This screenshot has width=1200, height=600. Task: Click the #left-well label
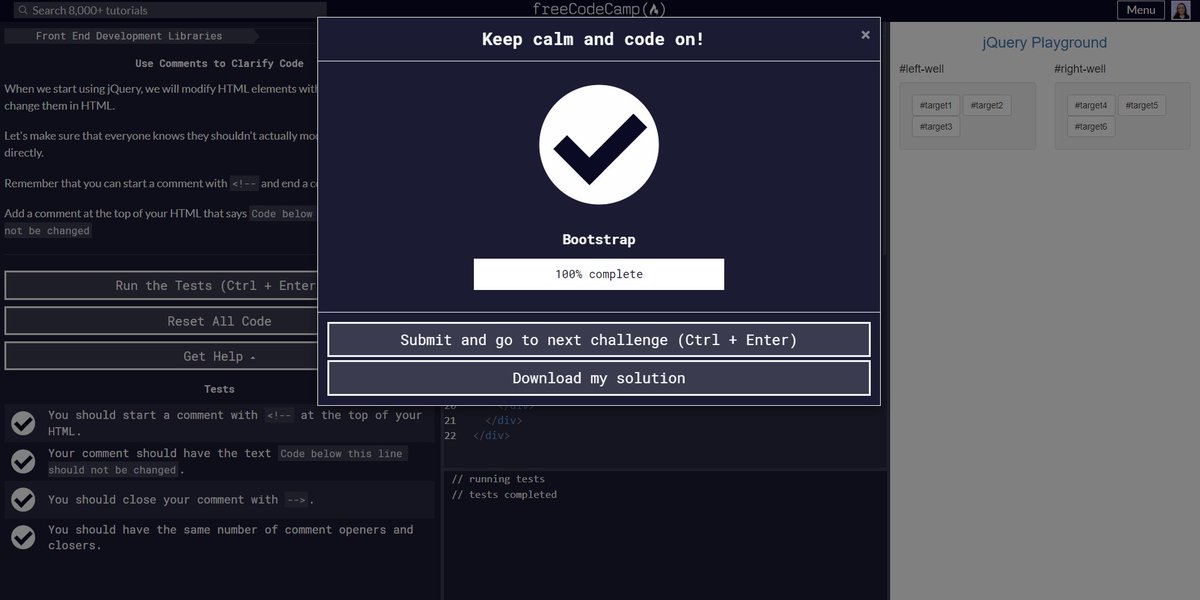tap(921, 69)
